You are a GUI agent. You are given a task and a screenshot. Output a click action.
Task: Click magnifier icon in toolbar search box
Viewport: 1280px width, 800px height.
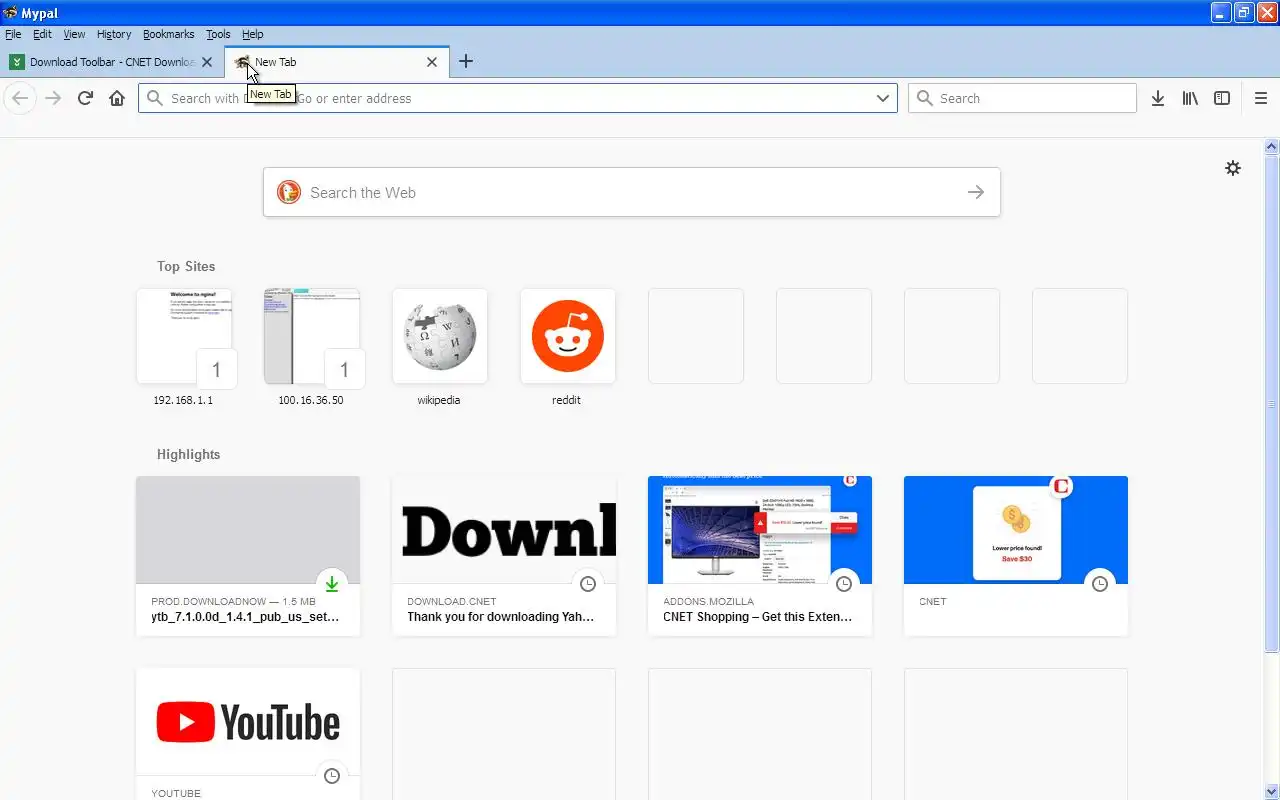point(924,98)
